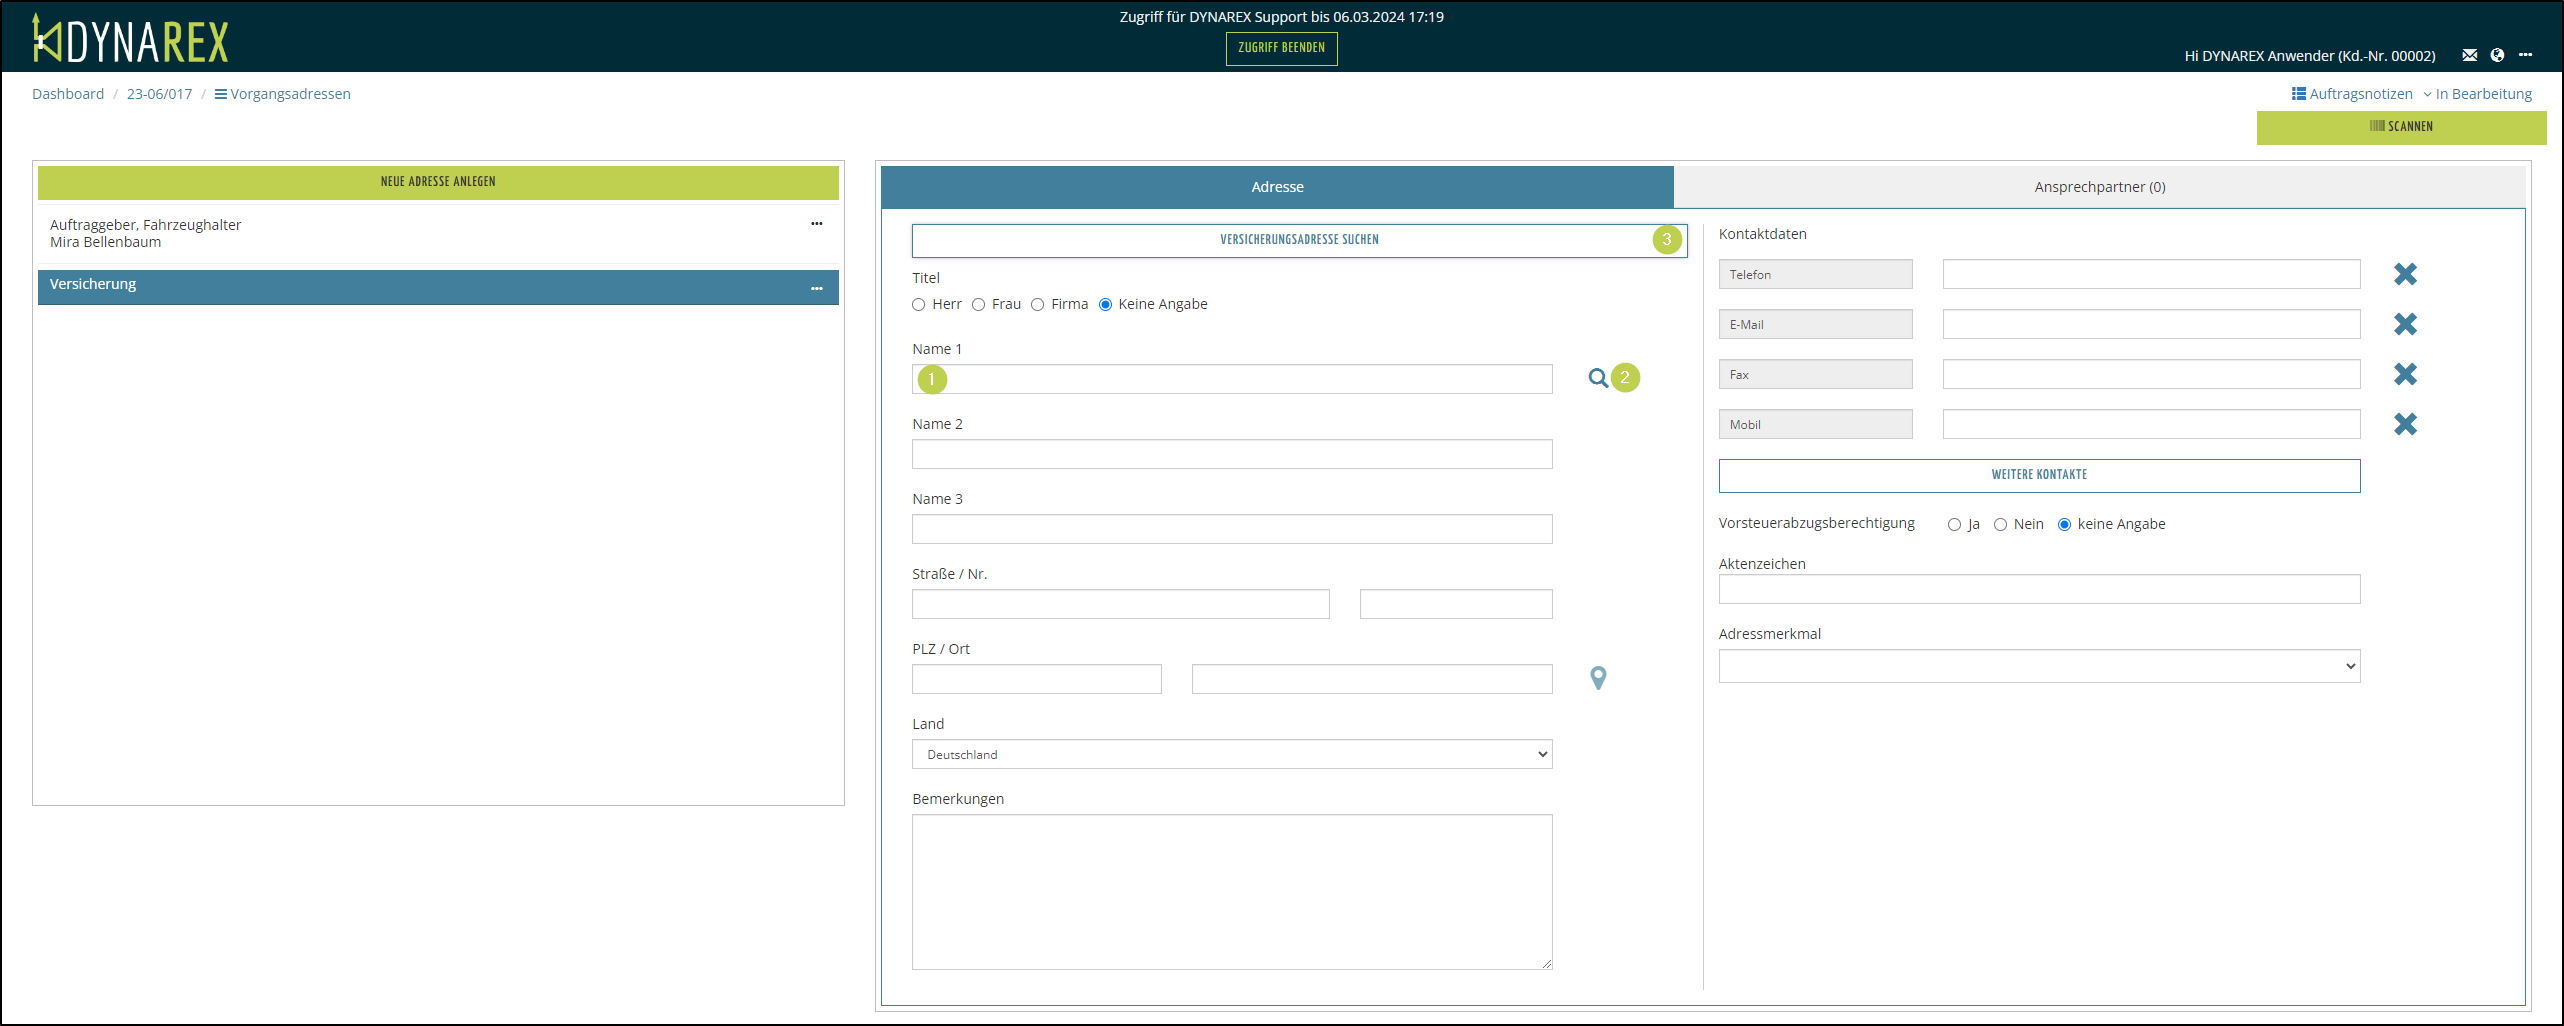This screenshot has height=1026, width=2564.
Task: Open three-dot menu for Auftraggeber, Fahrzeughalter entry
Action: pos(817,224)
